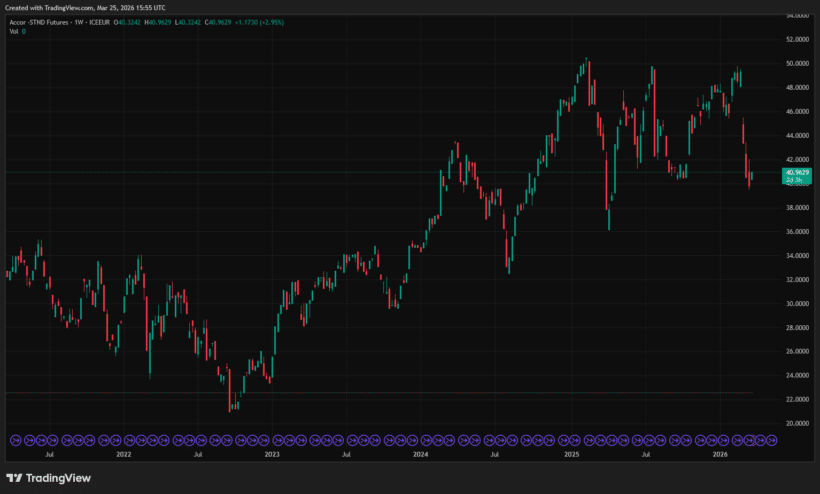The width and height of the screenshot is (820, 494).
Task: Click the 50.0000 price scale label
Action: pos(797,64)
